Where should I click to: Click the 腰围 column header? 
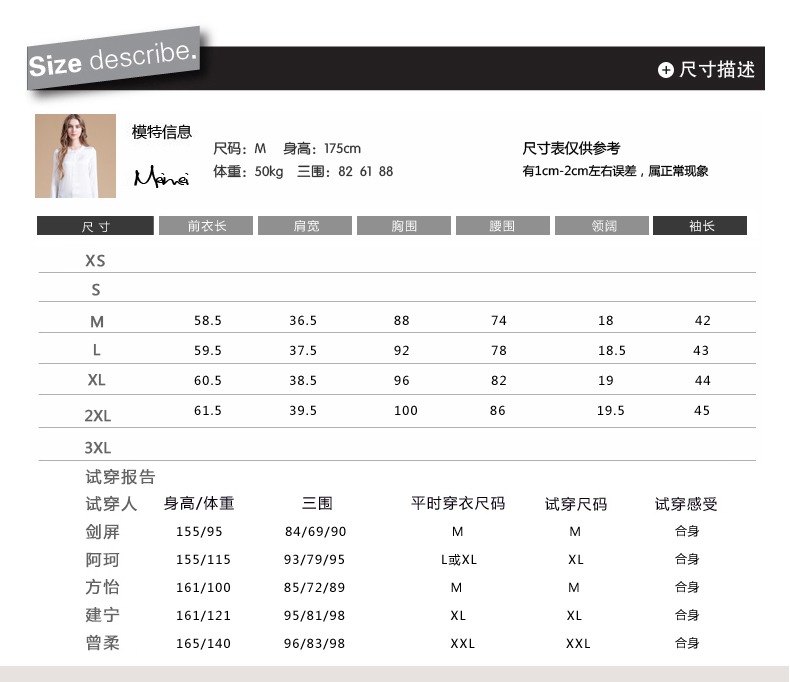tap(502, 226)
